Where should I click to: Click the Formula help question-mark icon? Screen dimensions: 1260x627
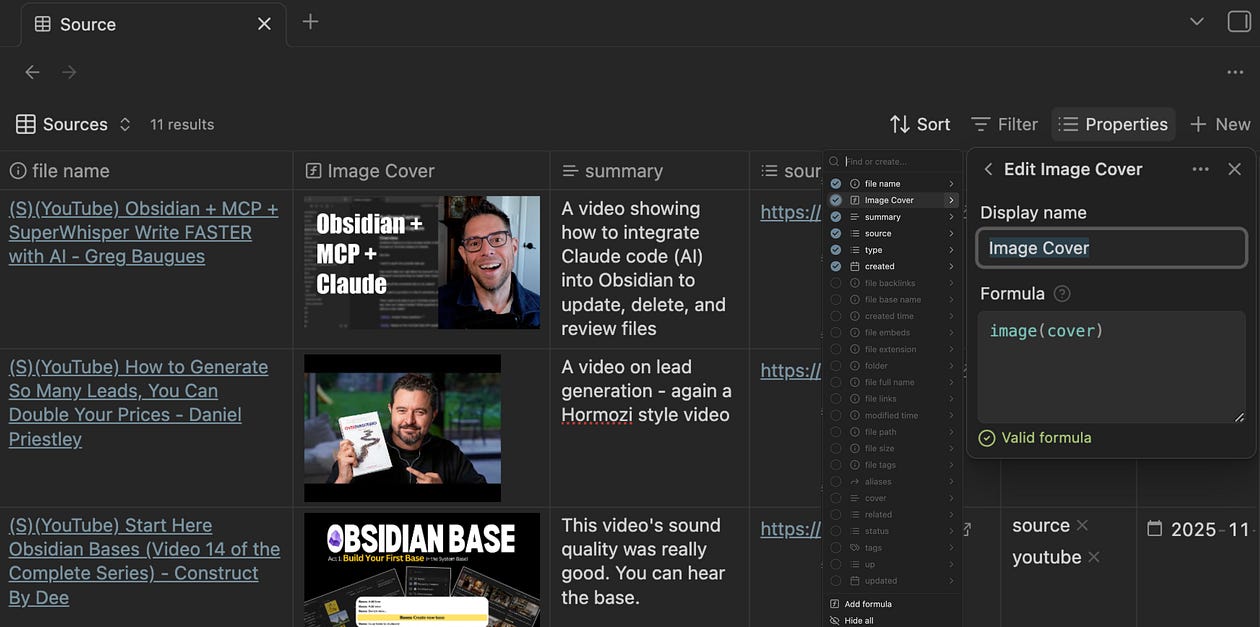coord(1062,293)
